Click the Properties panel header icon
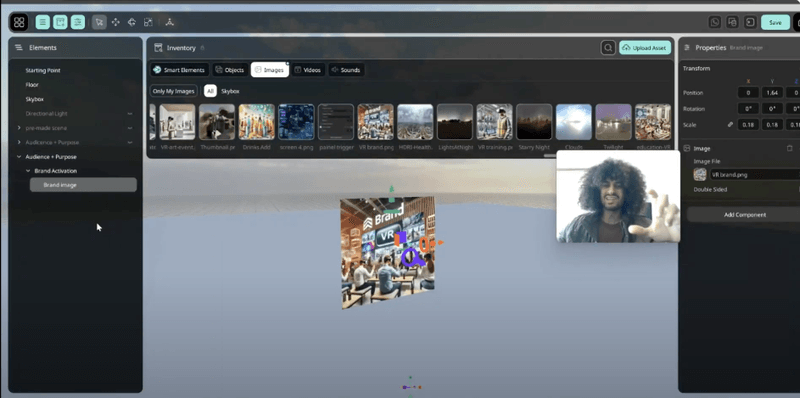Viewport: 800px width, 398px height. 686,47
